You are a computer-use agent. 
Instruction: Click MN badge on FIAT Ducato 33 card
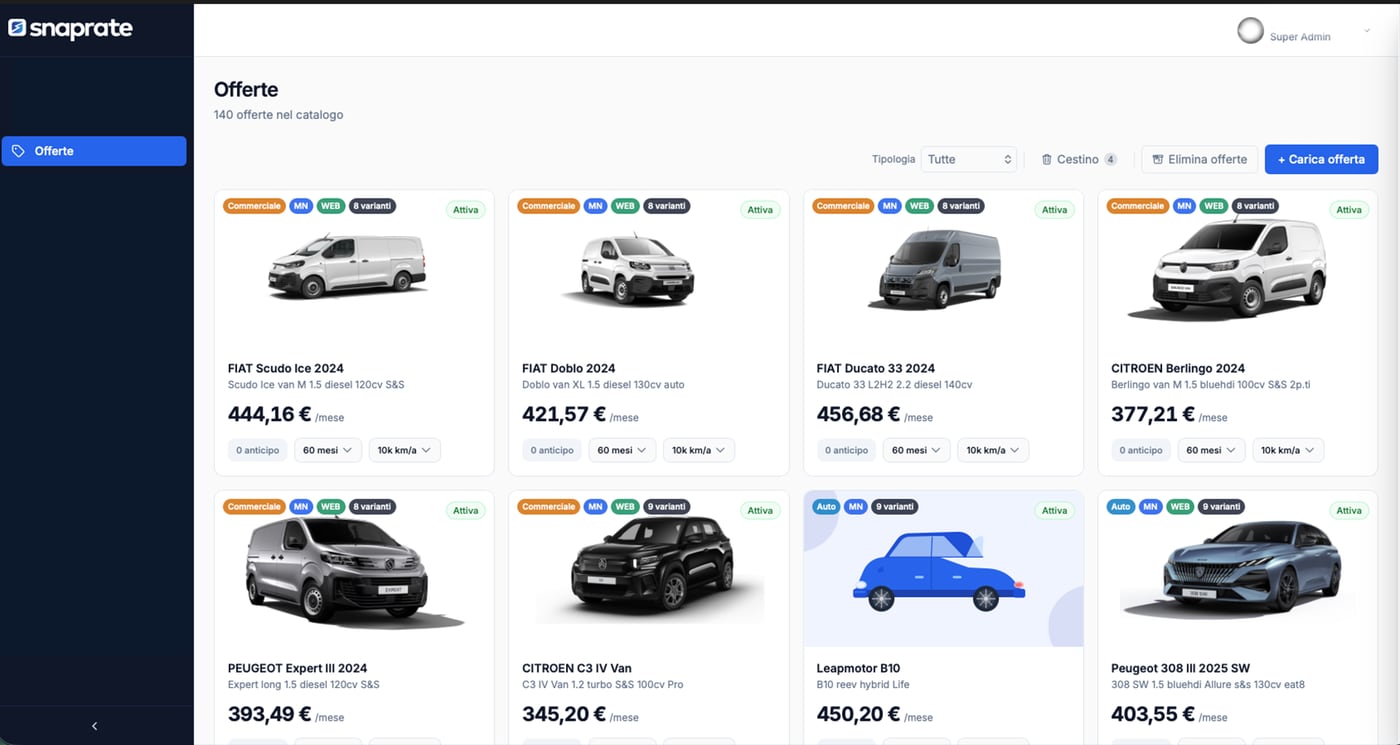click(890, 206)
